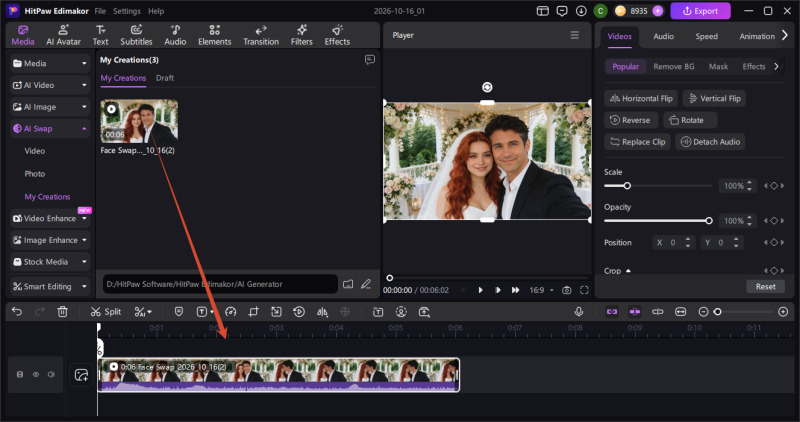The image size is (800, 422).
Task: Click the Position X input field
Action: pyautogui.click(x=673, y=242)
